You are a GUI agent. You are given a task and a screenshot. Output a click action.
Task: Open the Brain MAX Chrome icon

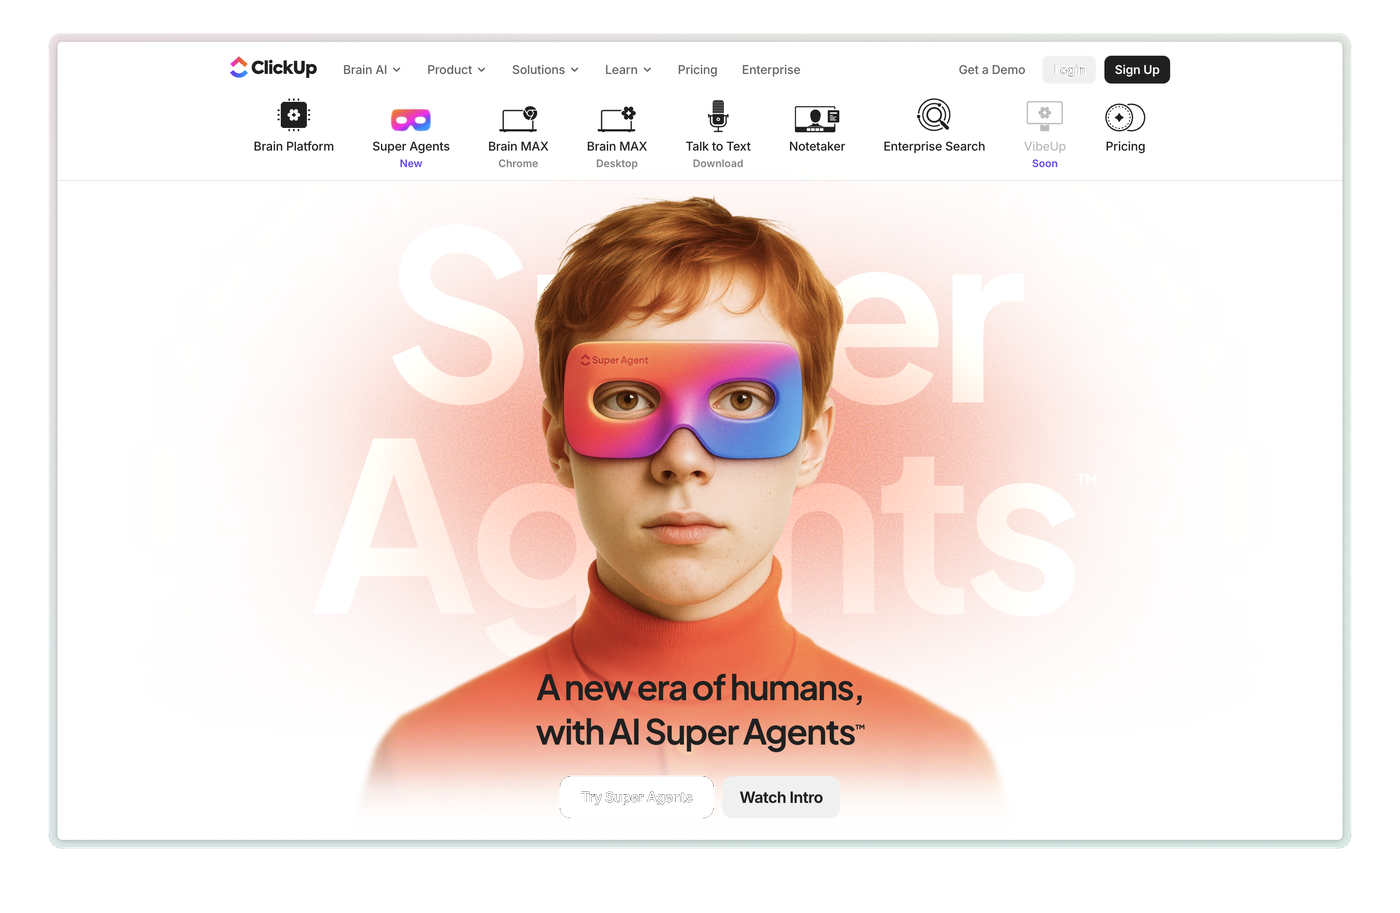click(518, 119)
